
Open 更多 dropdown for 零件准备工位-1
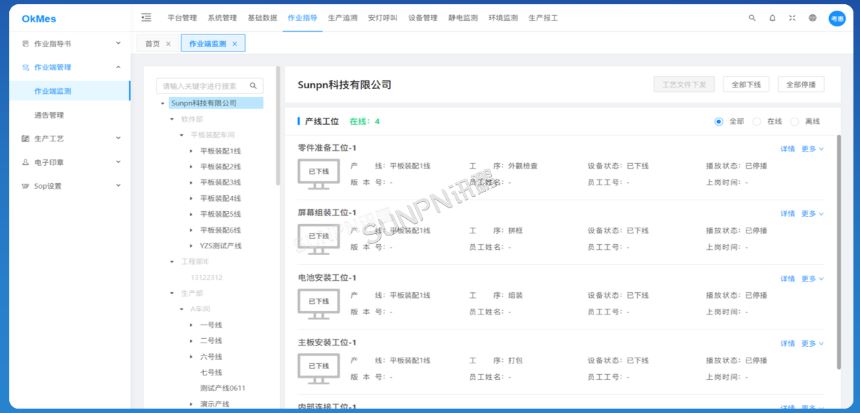[x=812, y=149]
